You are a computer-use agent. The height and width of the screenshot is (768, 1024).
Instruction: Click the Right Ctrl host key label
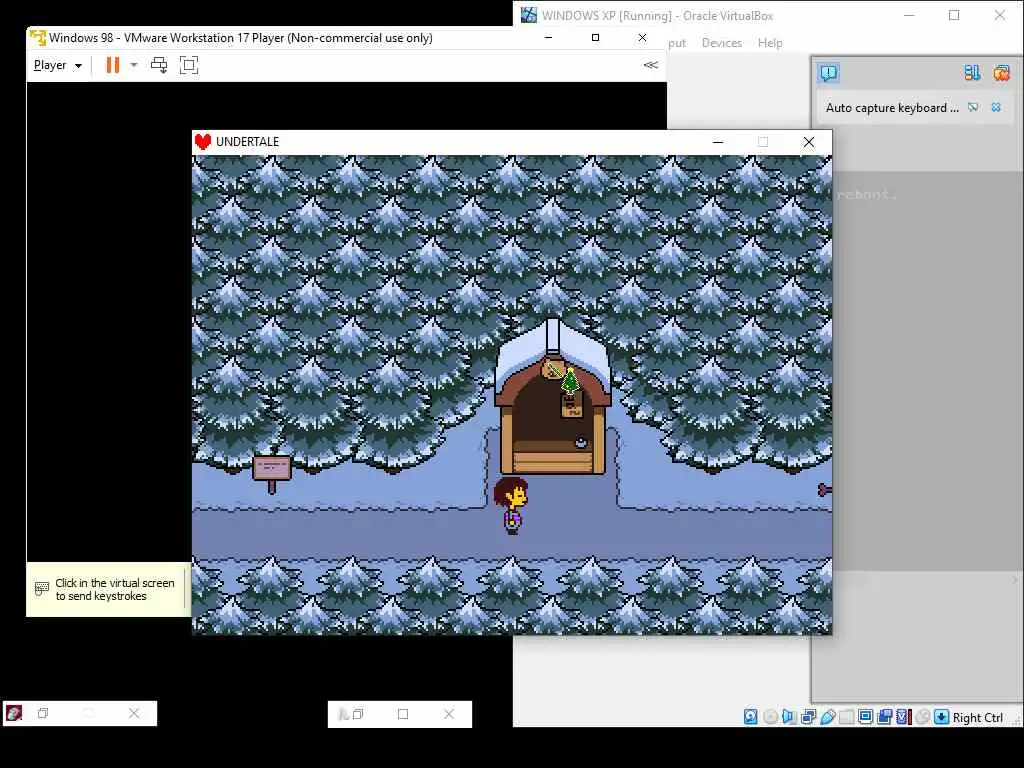978,718
